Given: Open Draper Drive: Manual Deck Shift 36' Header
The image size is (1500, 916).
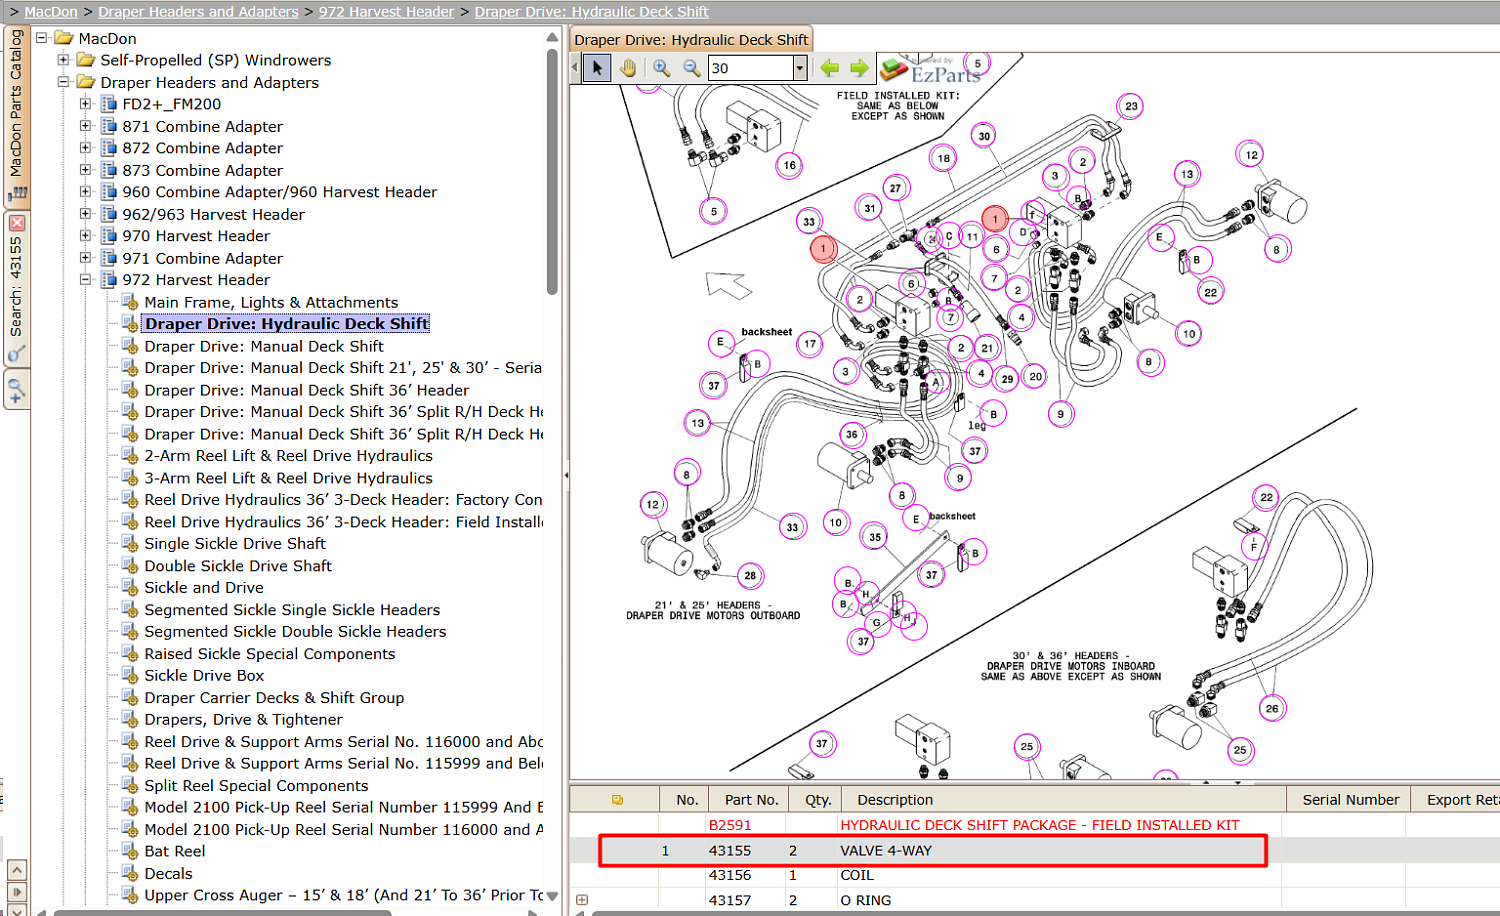Looking at the screenshot, I should click(306, 390).
